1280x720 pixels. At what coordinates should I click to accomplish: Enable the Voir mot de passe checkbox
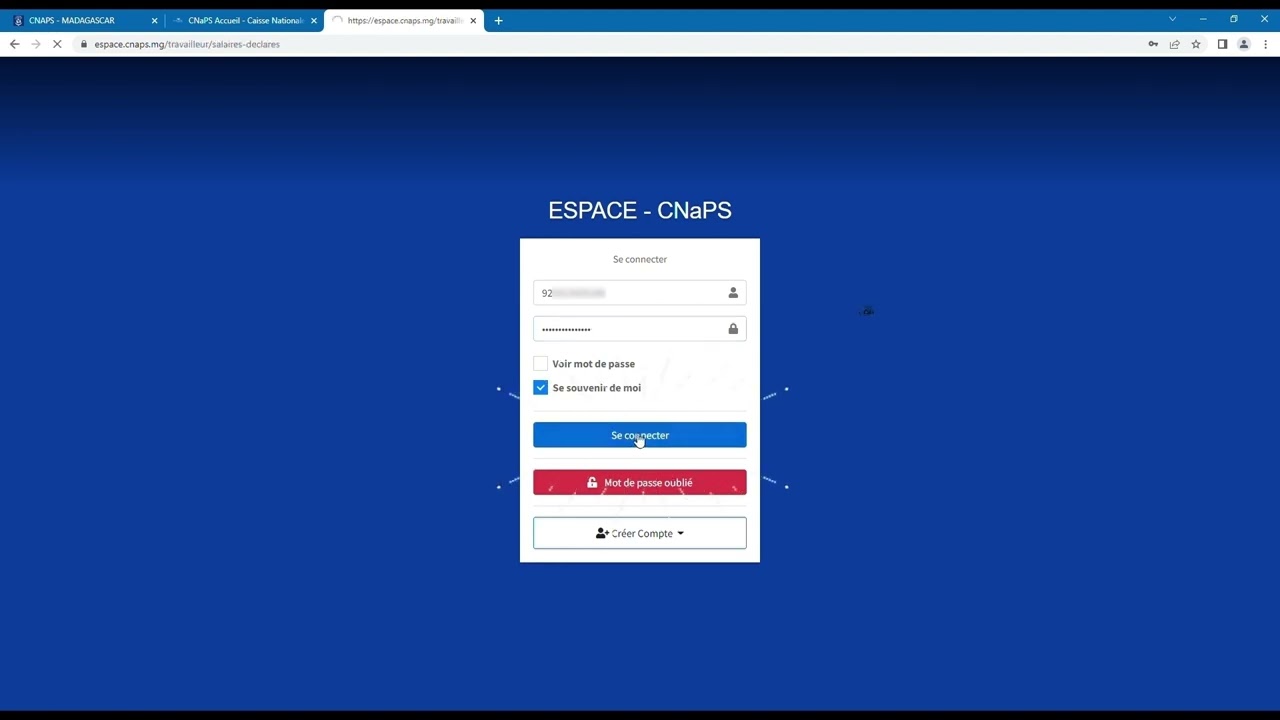click(x=540, y=364)
